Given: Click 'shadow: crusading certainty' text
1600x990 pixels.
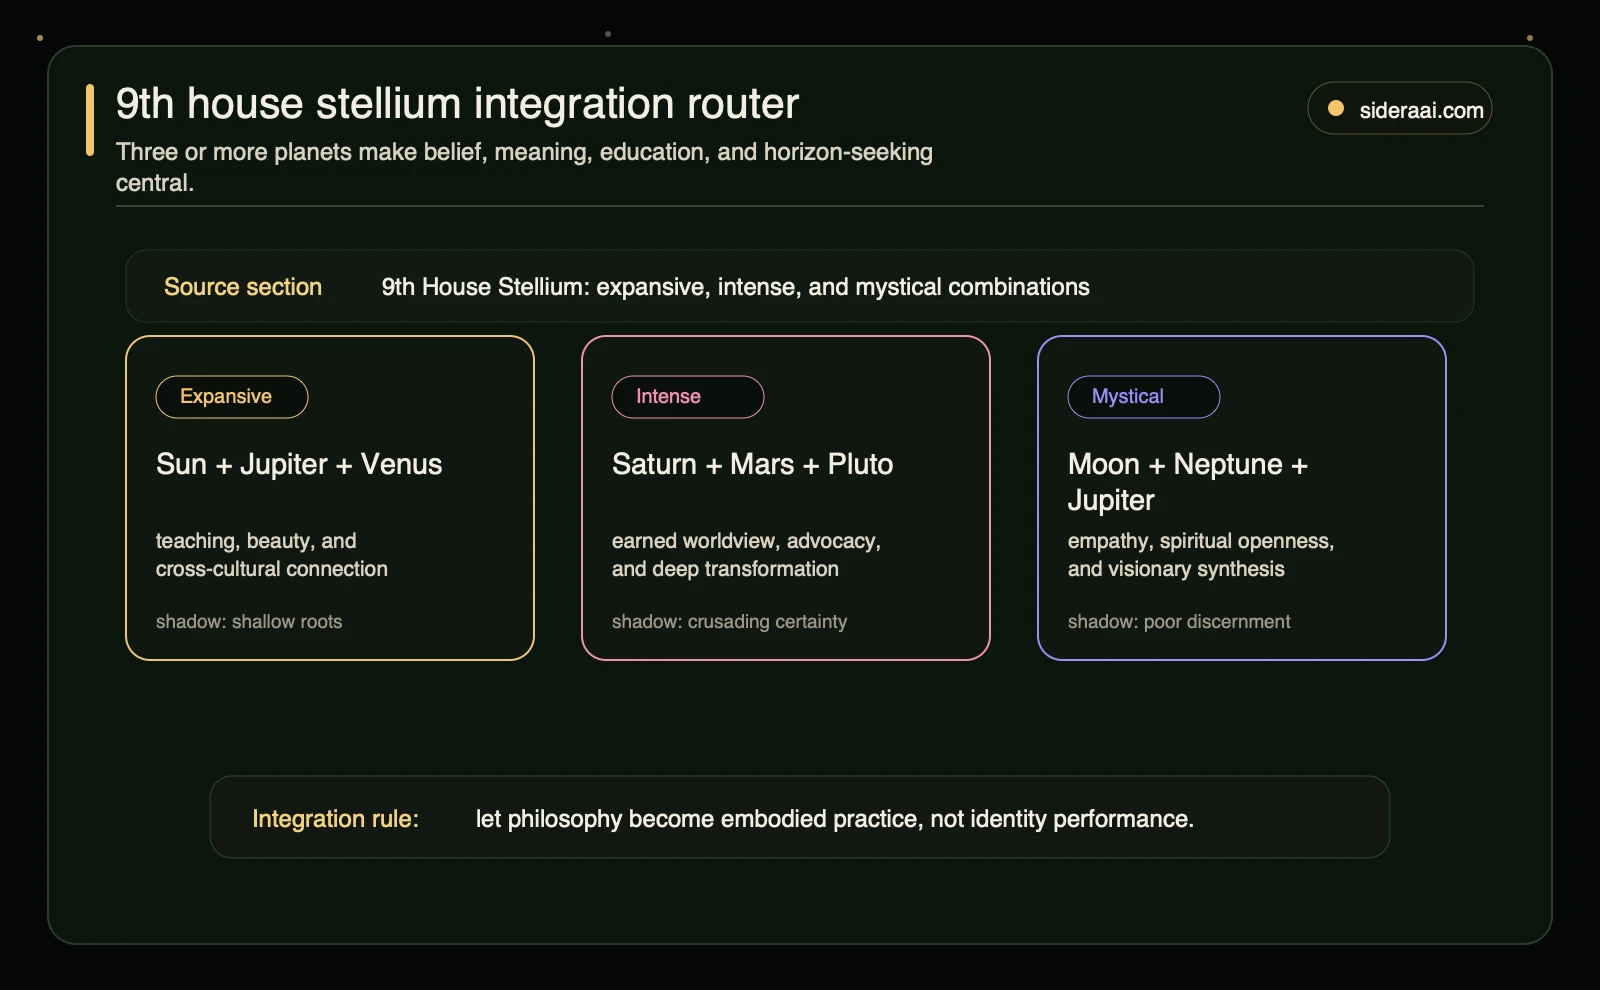Looking at the screenshot, I should click(x=729, y=622).
